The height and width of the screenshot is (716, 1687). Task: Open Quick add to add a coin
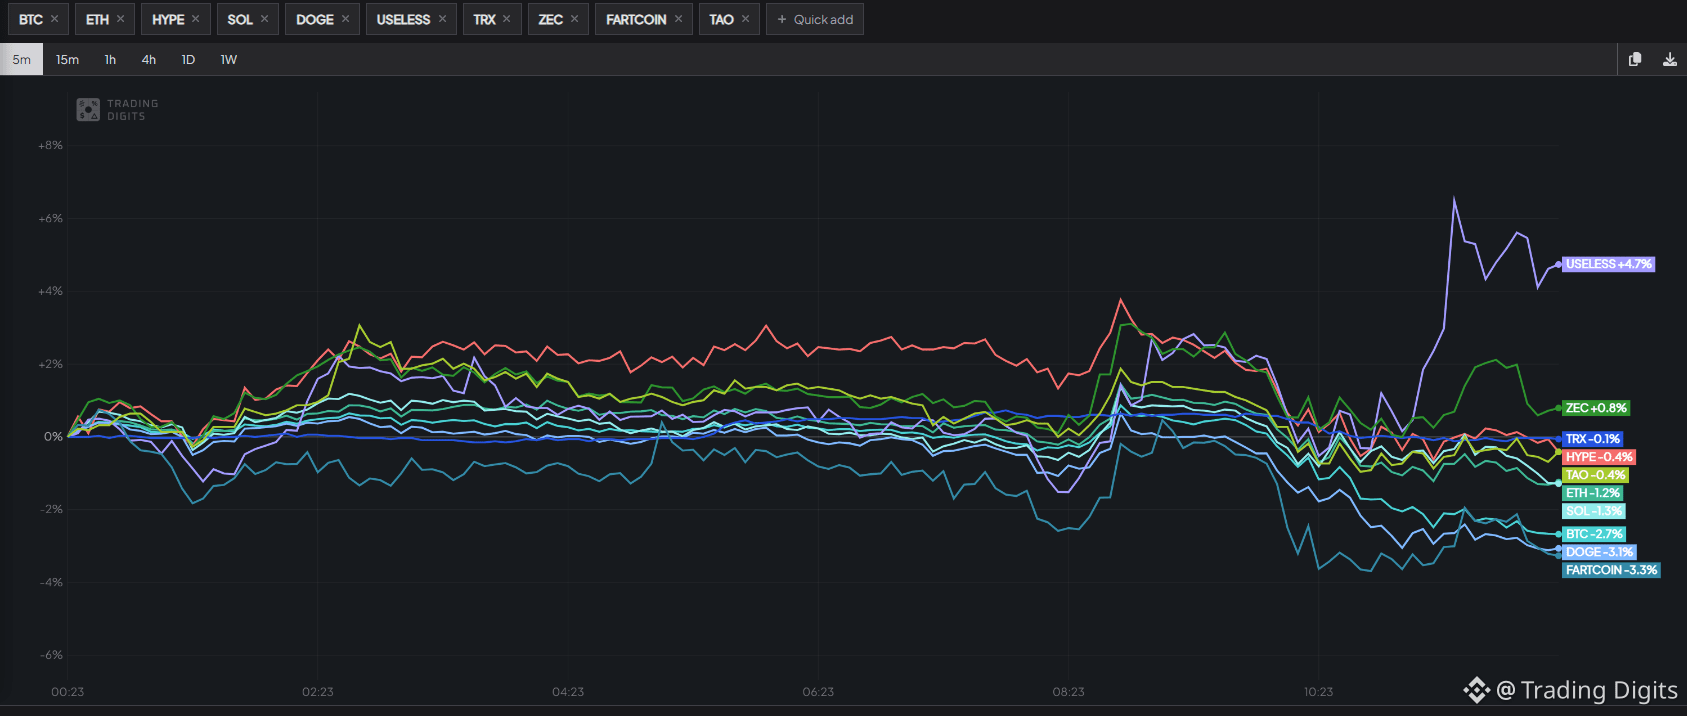(x=815, y=19)
